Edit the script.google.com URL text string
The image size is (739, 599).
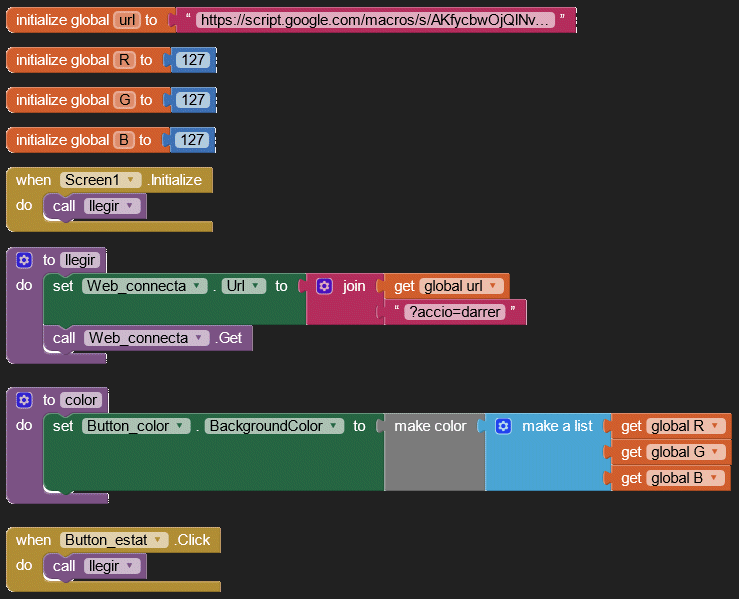click(x=374, y=20)
